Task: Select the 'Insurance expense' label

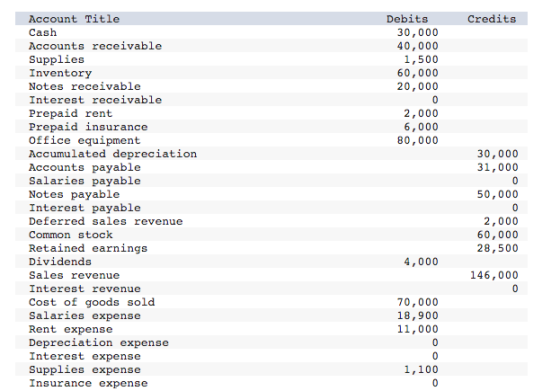Action: point(88,384)
